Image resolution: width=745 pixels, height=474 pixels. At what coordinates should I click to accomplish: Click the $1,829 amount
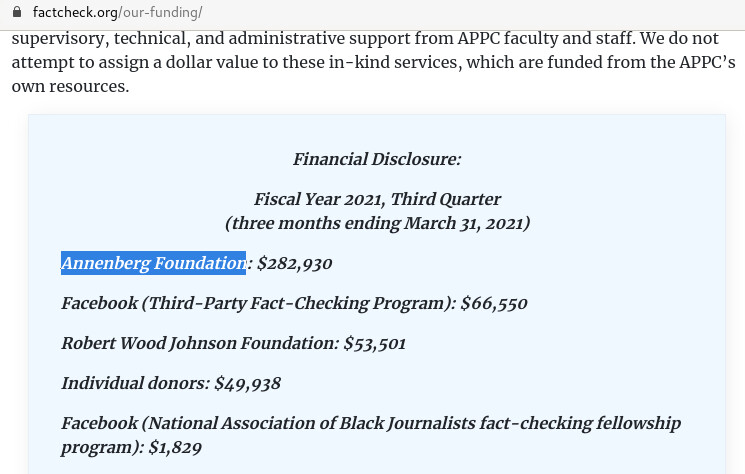coord(175,447)
